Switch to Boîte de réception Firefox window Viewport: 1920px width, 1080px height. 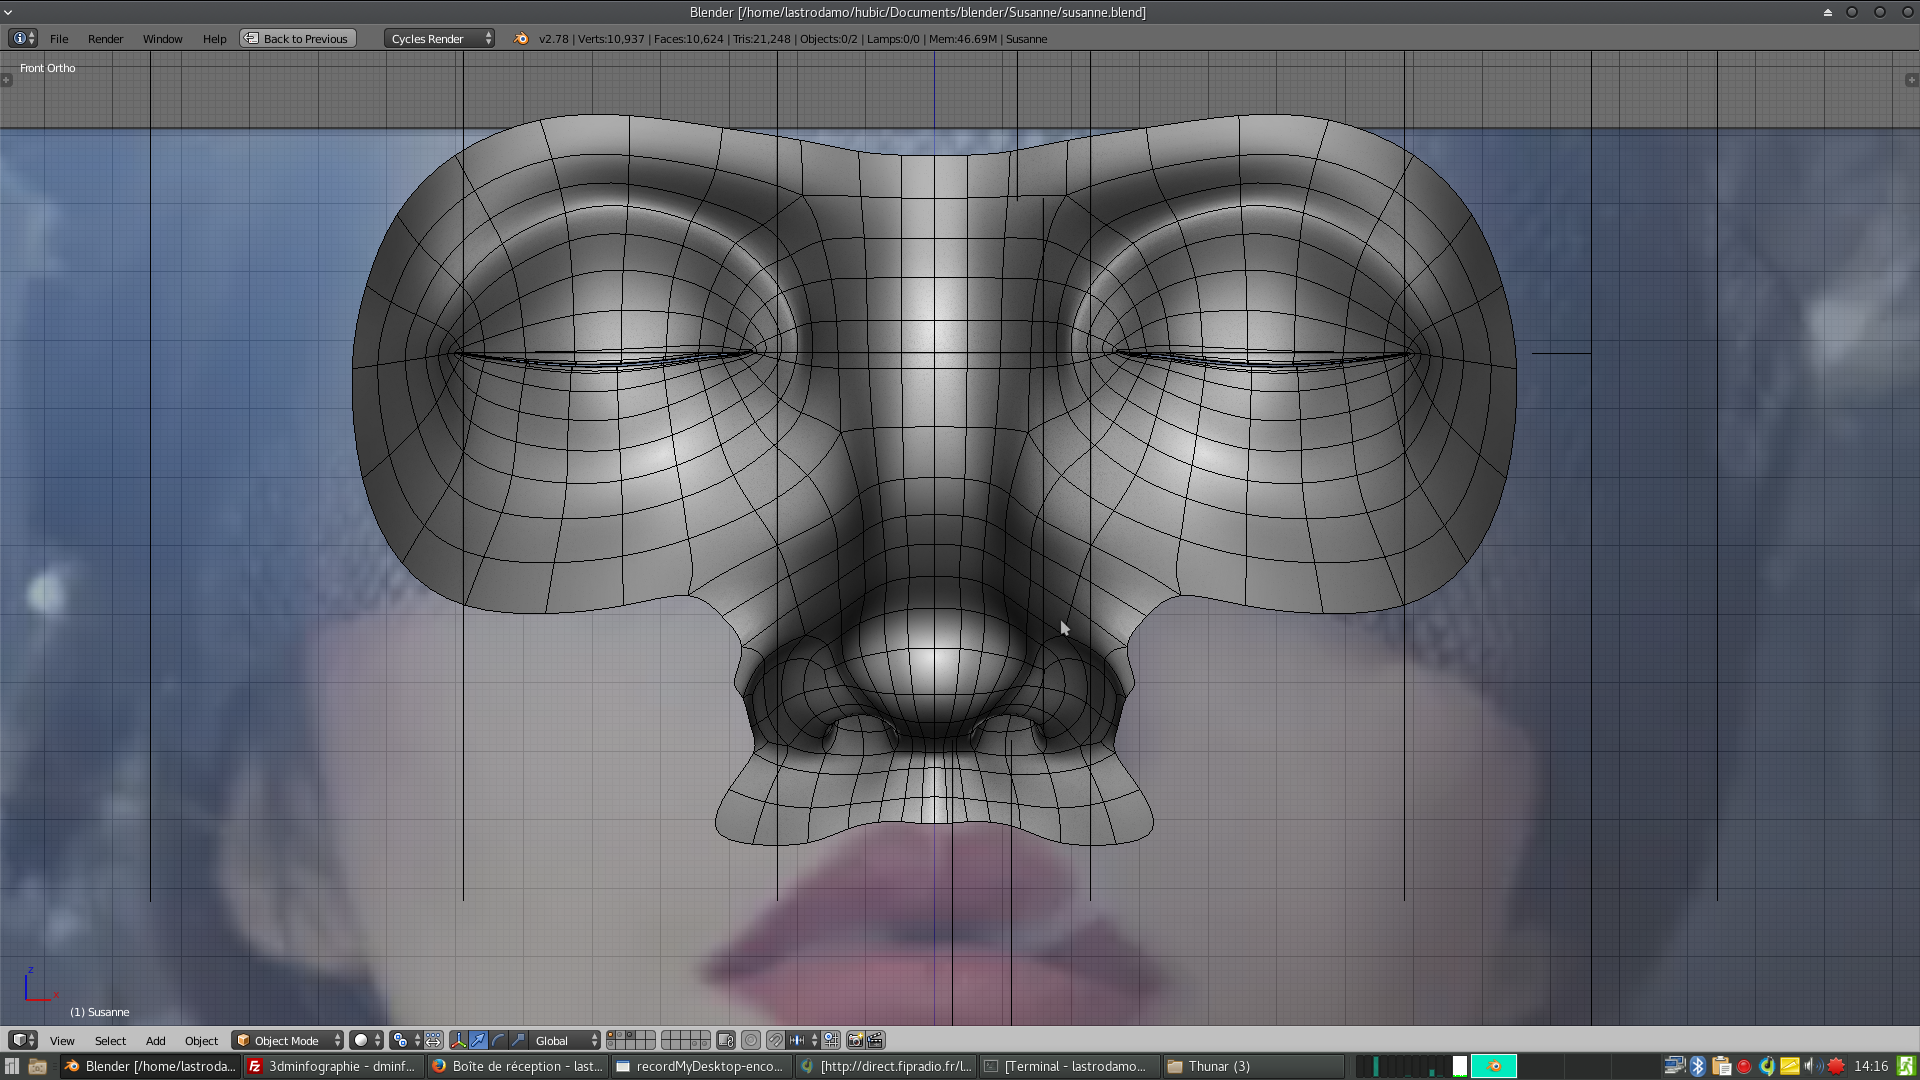(518, 1066)
